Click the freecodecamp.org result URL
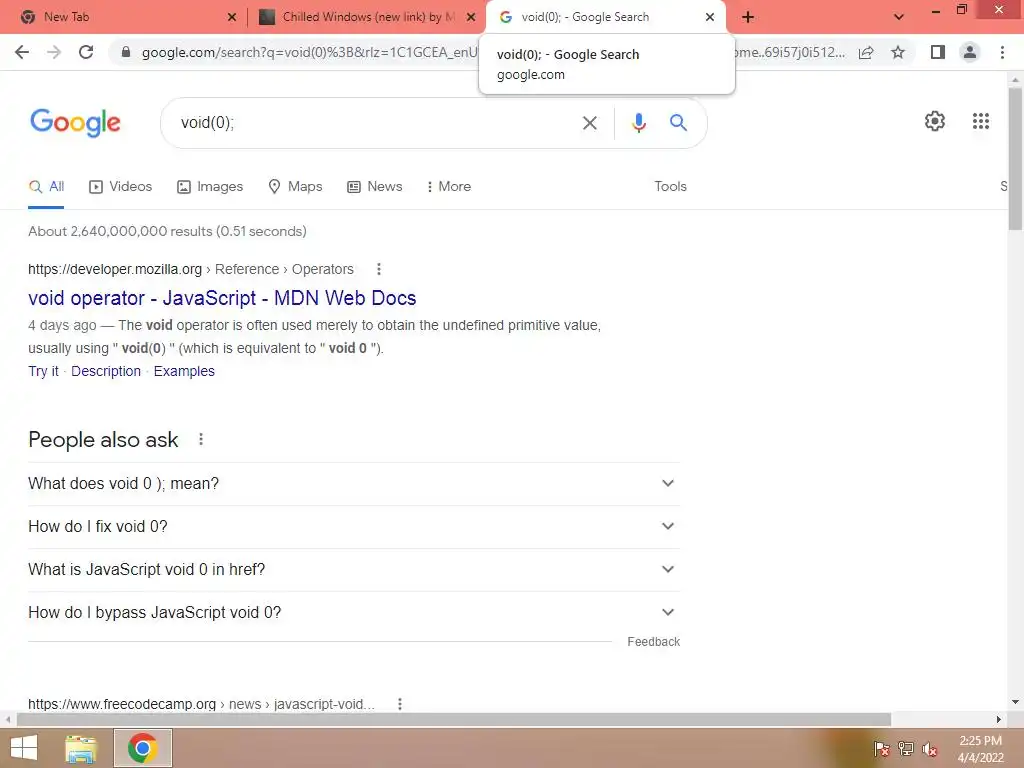Screen dimensions: 1024x768 pyautogui.click(x=201, y=704)
